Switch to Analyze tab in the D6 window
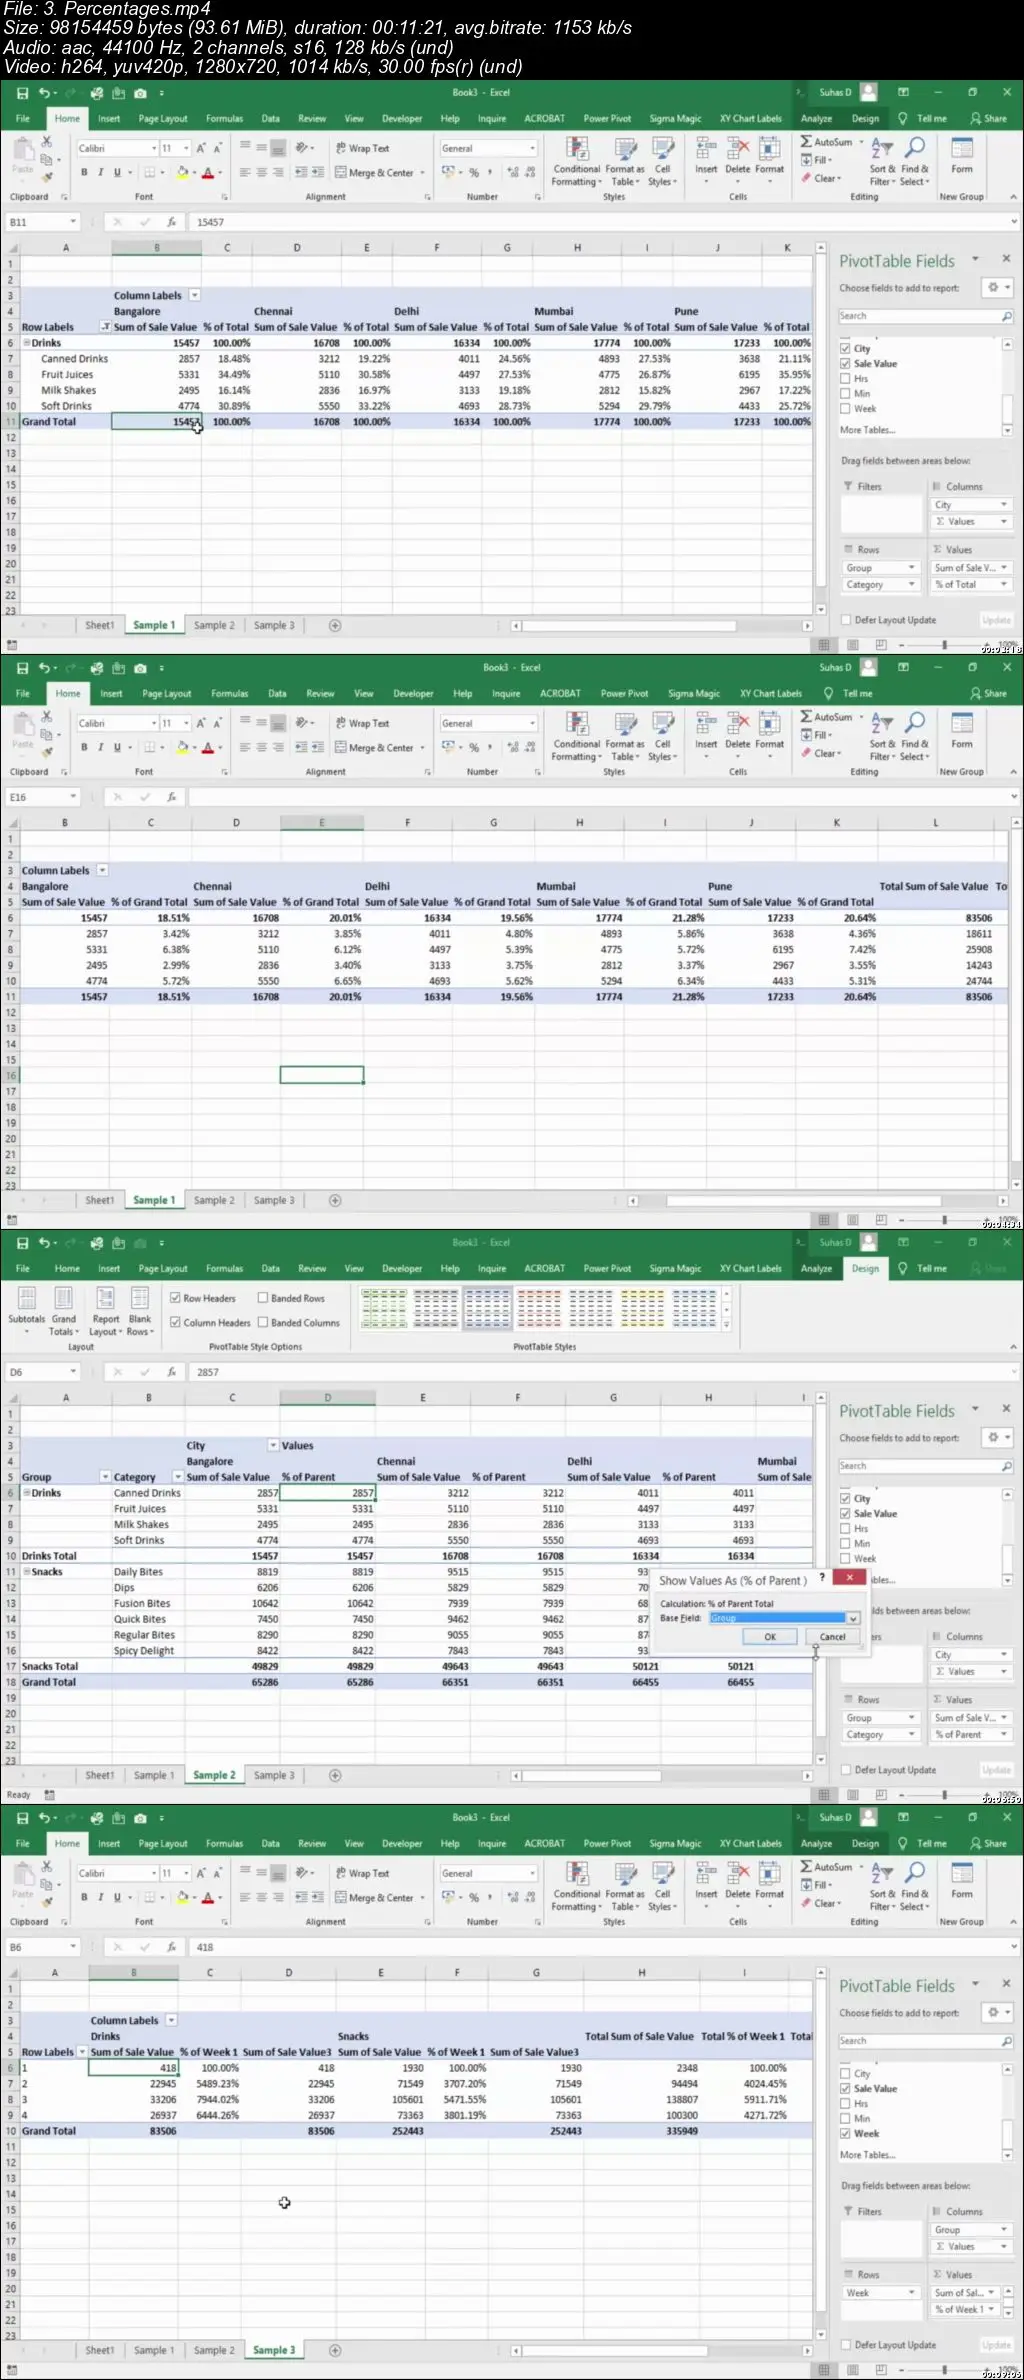This screenshot has width=1024, height=2380. pos(817,1268)
